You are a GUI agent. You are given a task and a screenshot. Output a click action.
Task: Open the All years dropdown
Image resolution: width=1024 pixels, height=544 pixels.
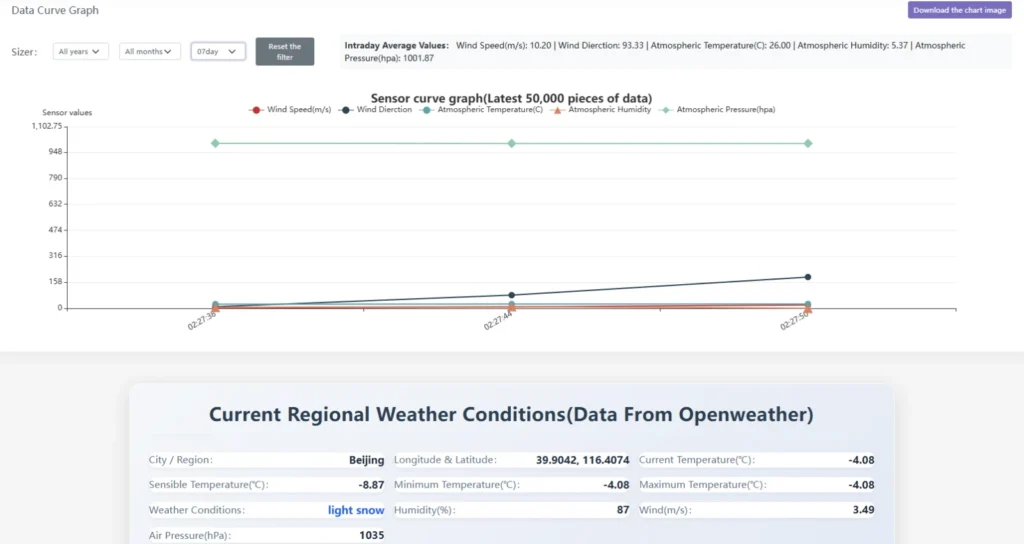pyautogui.click(x=82, y=51)
